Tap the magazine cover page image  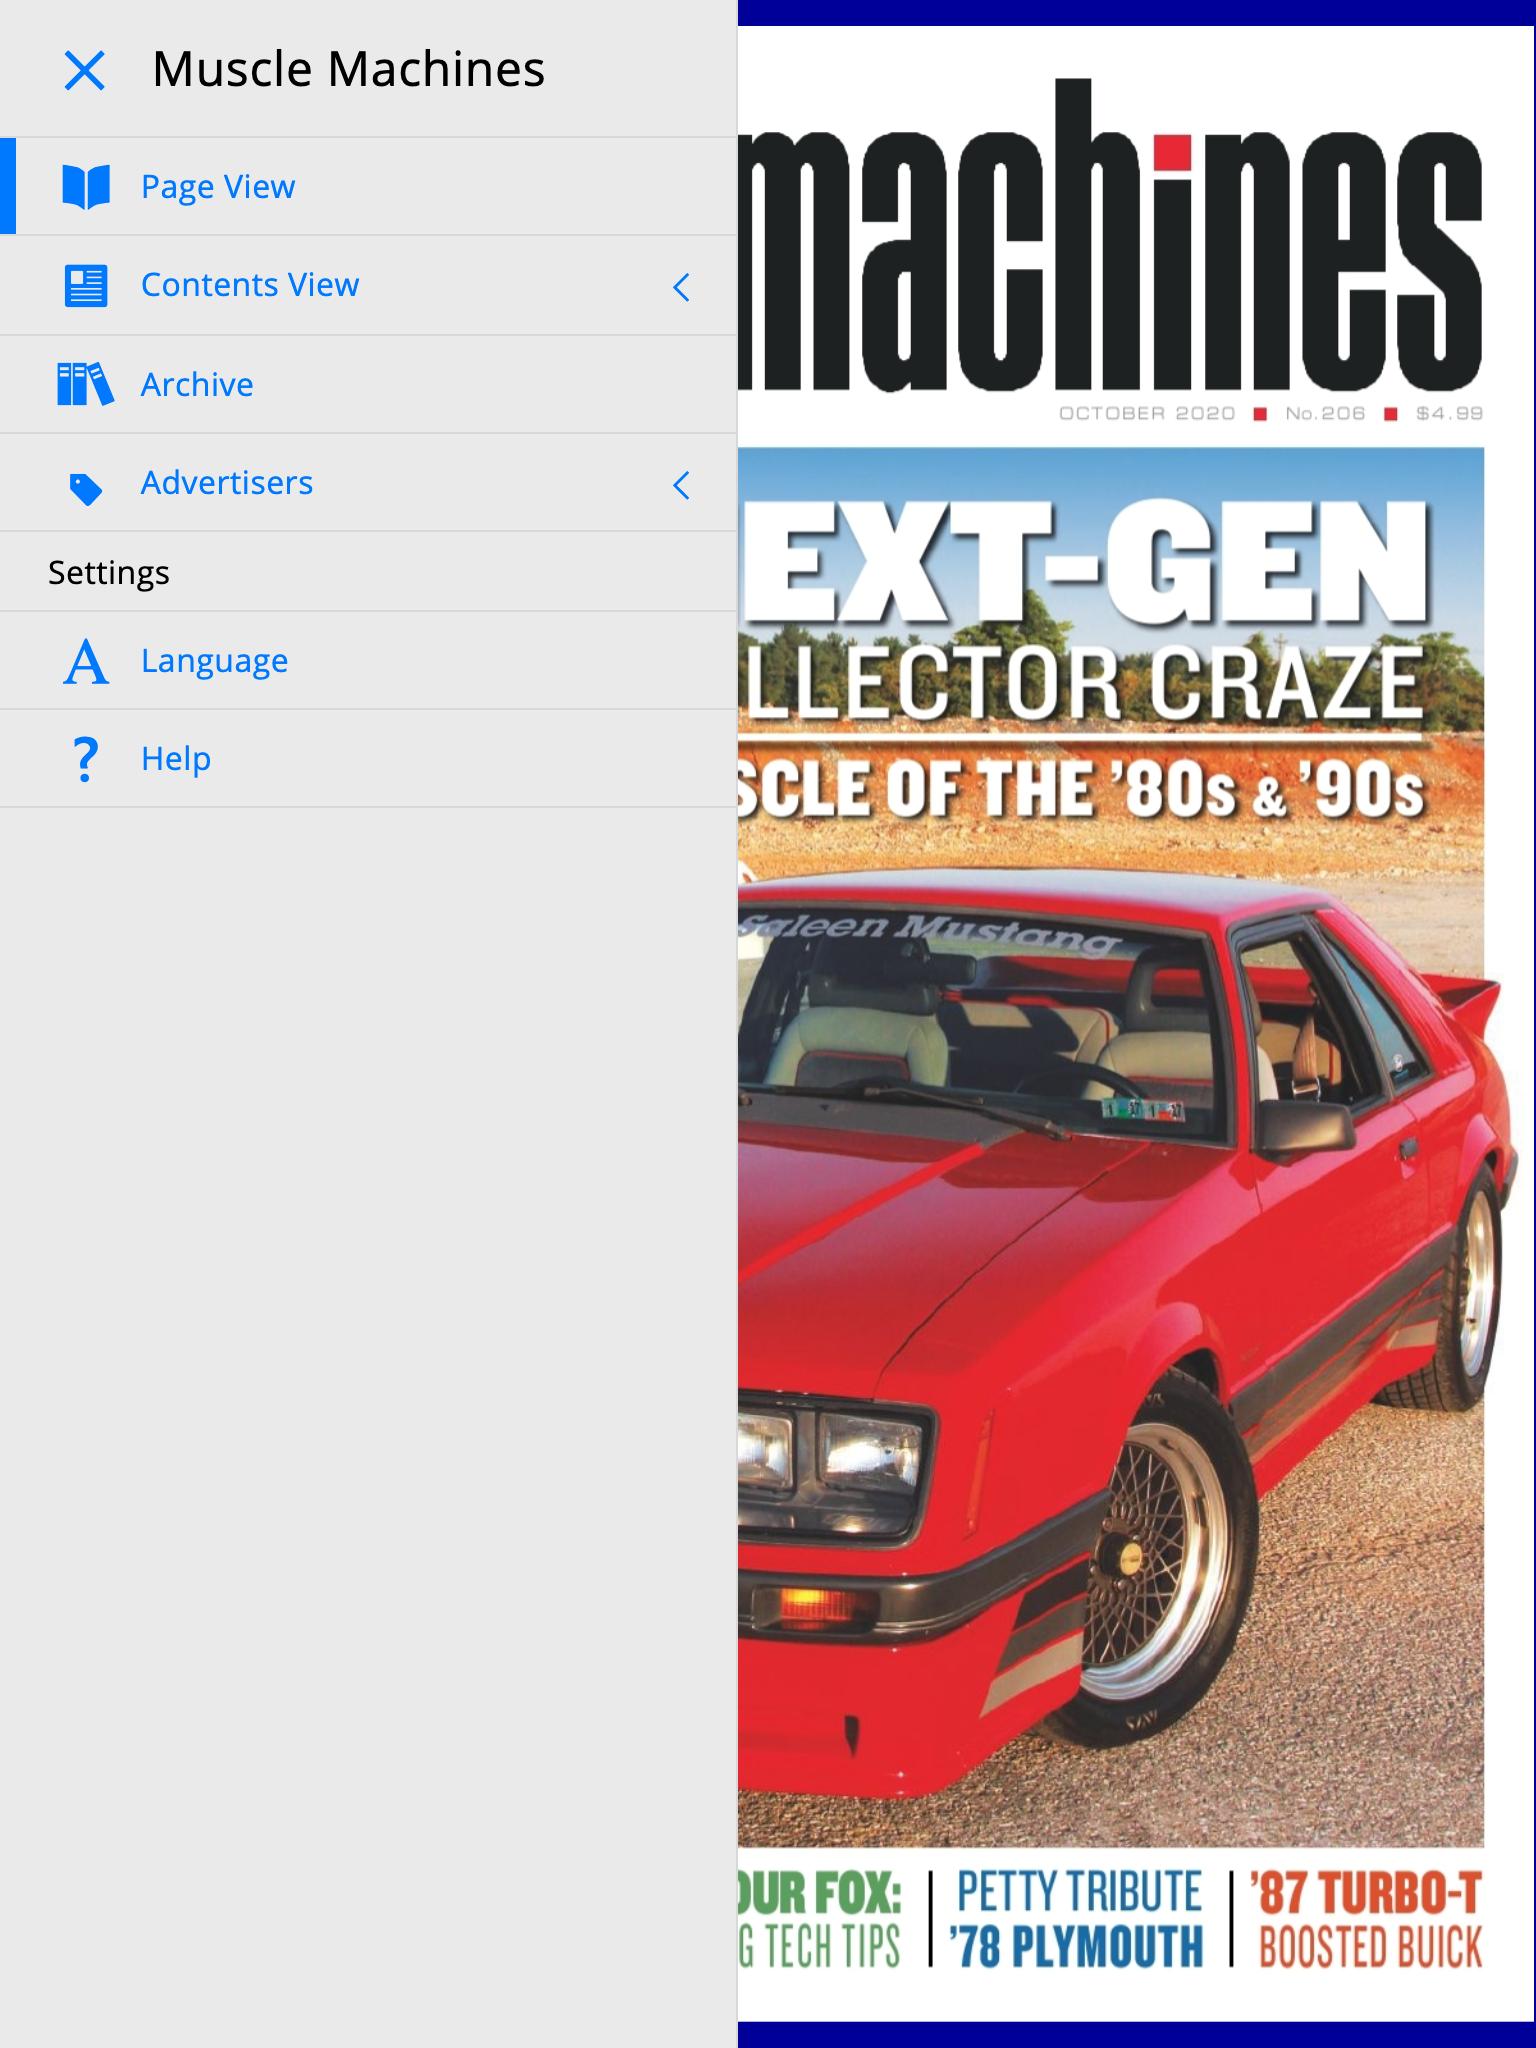[1137, 1024]
